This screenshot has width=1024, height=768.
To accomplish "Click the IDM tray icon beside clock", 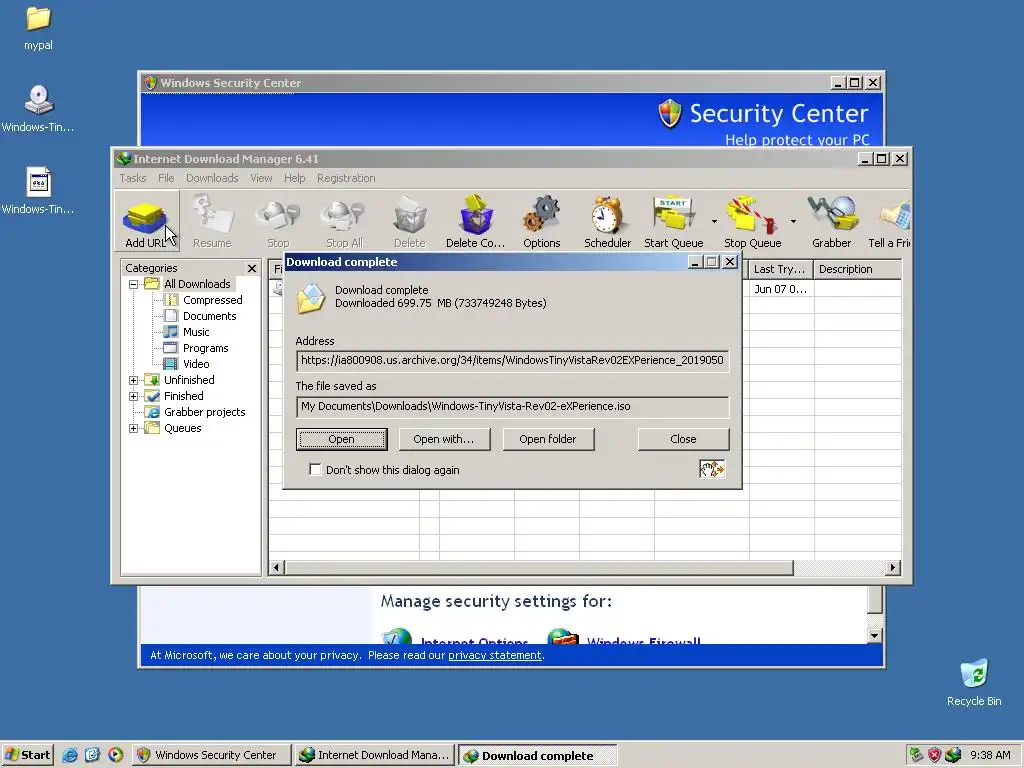I will pos(953,755).
